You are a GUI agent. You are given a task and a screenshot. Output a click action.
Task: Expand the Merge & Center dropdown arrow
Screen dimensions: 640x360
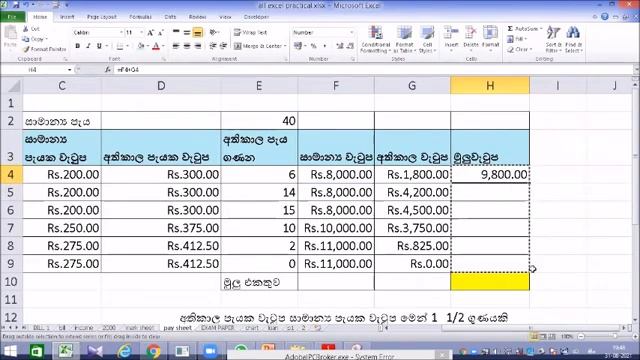coord(285,46)
